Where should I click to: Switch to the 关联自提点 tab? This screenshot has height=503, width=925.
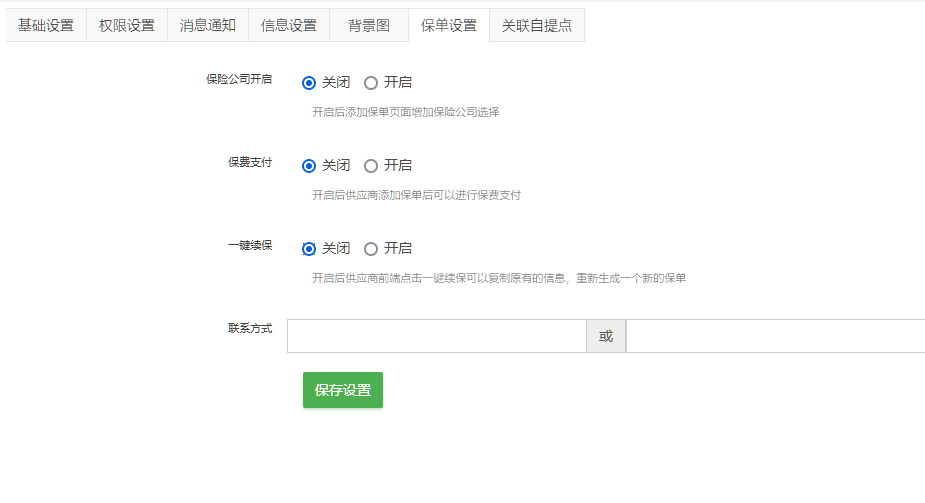[x=537, y=25]
